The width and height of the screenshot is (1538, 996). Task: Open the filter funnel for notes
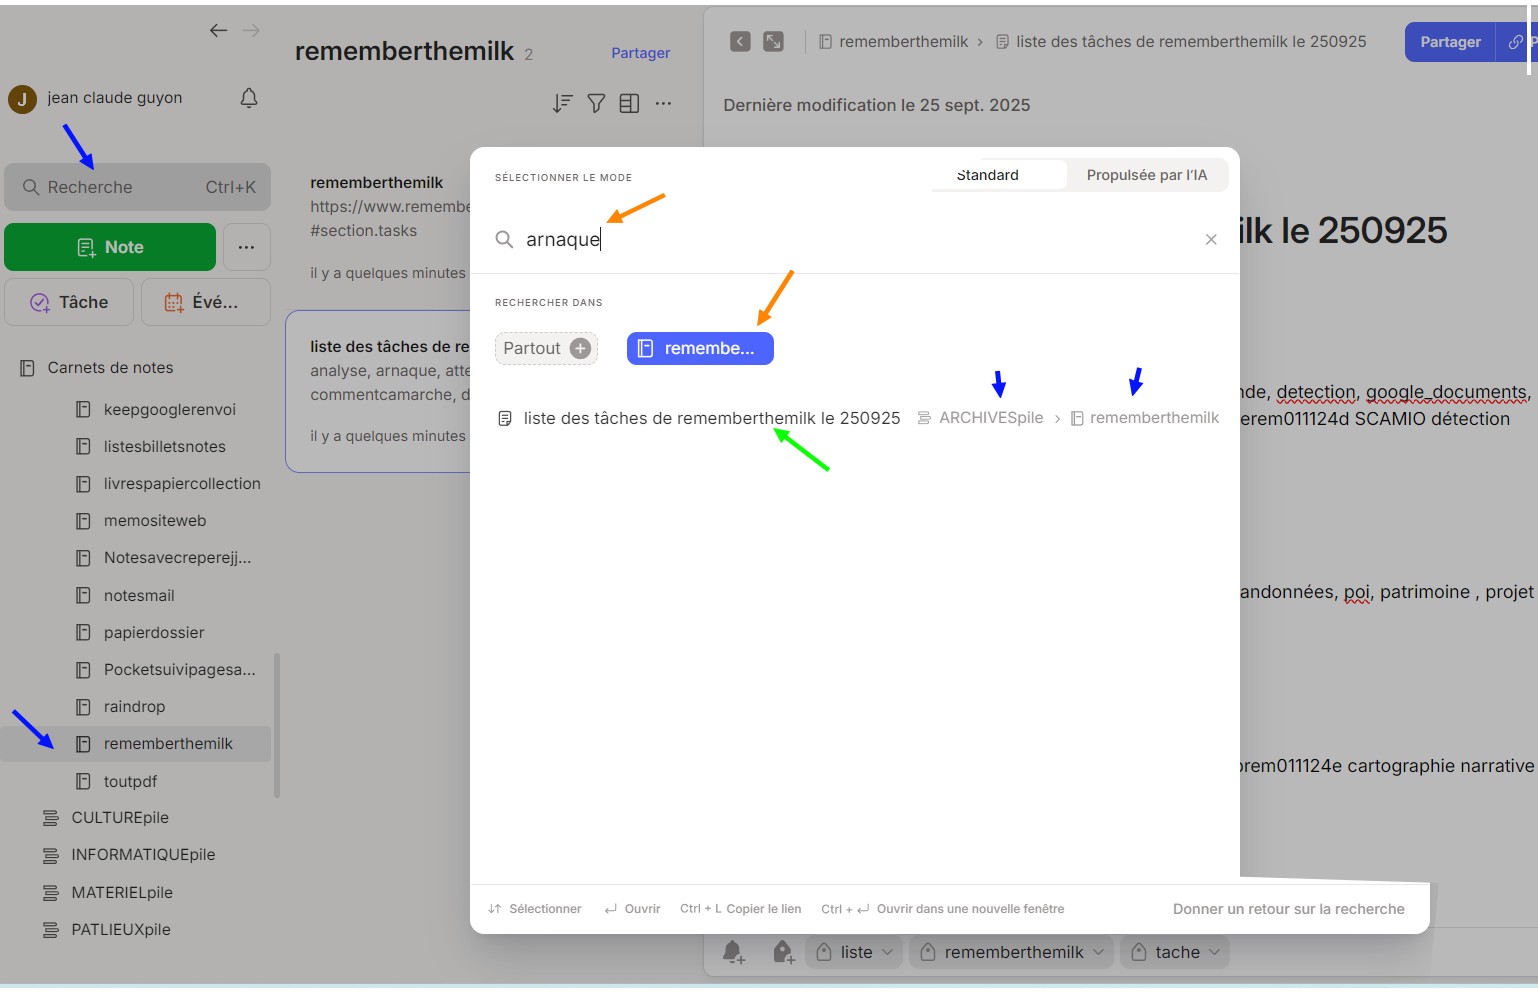click(x=596, y=103)
